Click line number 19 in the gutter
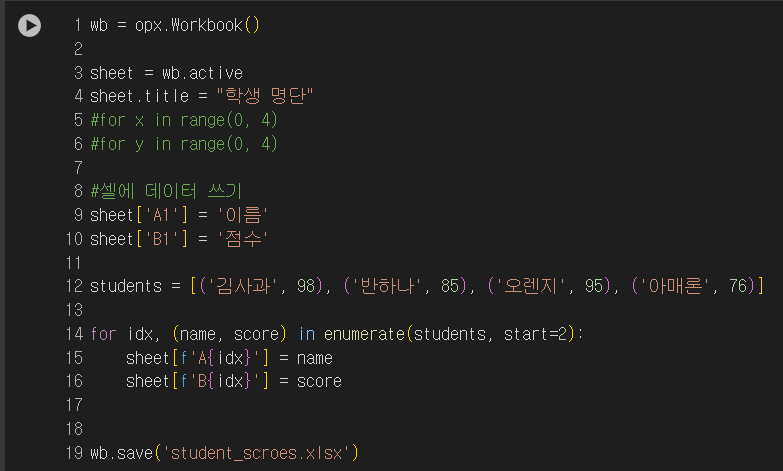783x471 pixels. click(74, 453)
